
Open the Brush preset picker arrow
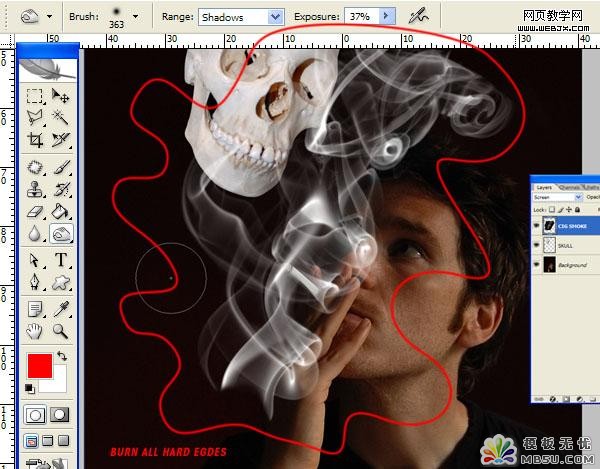135,16
